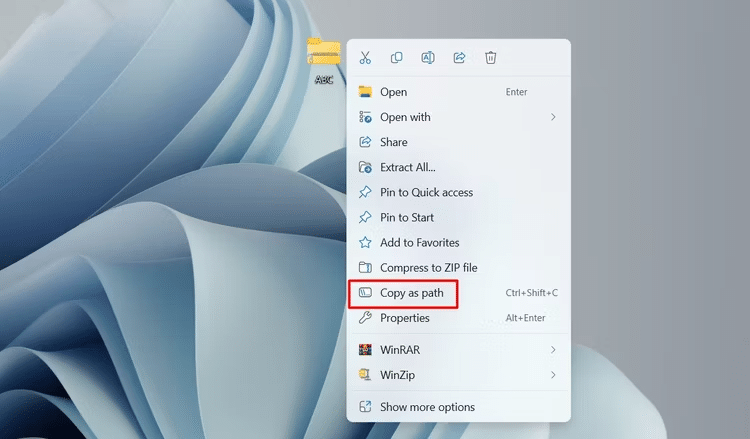Select Copy as path

(411, 293)
